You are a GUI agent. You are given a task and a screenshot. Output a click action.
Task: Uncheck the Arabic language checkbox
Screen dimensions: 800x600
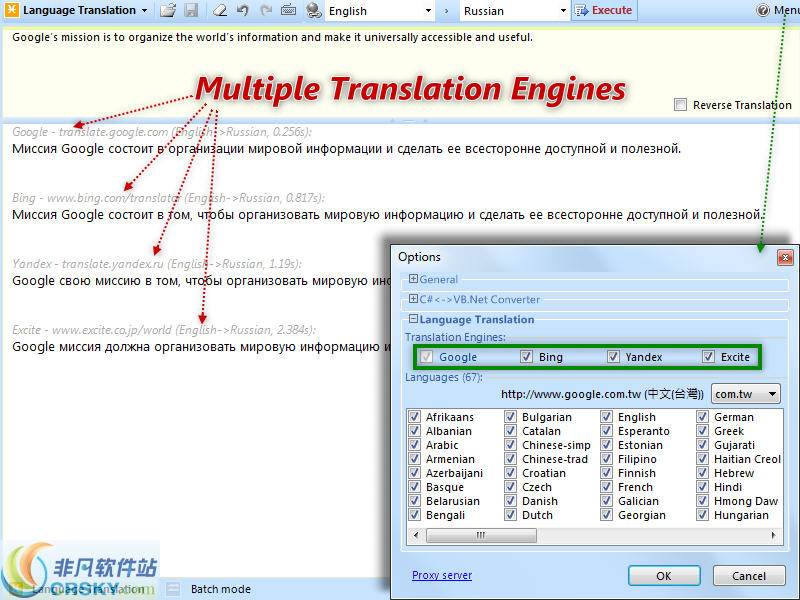(414, 444)
